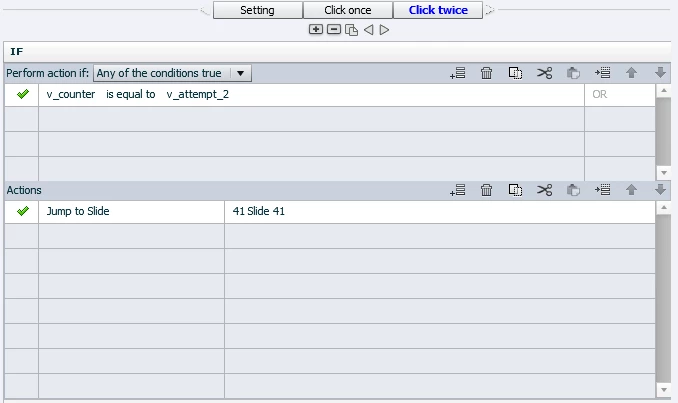Move action down arrow

[x=660, y=189]
